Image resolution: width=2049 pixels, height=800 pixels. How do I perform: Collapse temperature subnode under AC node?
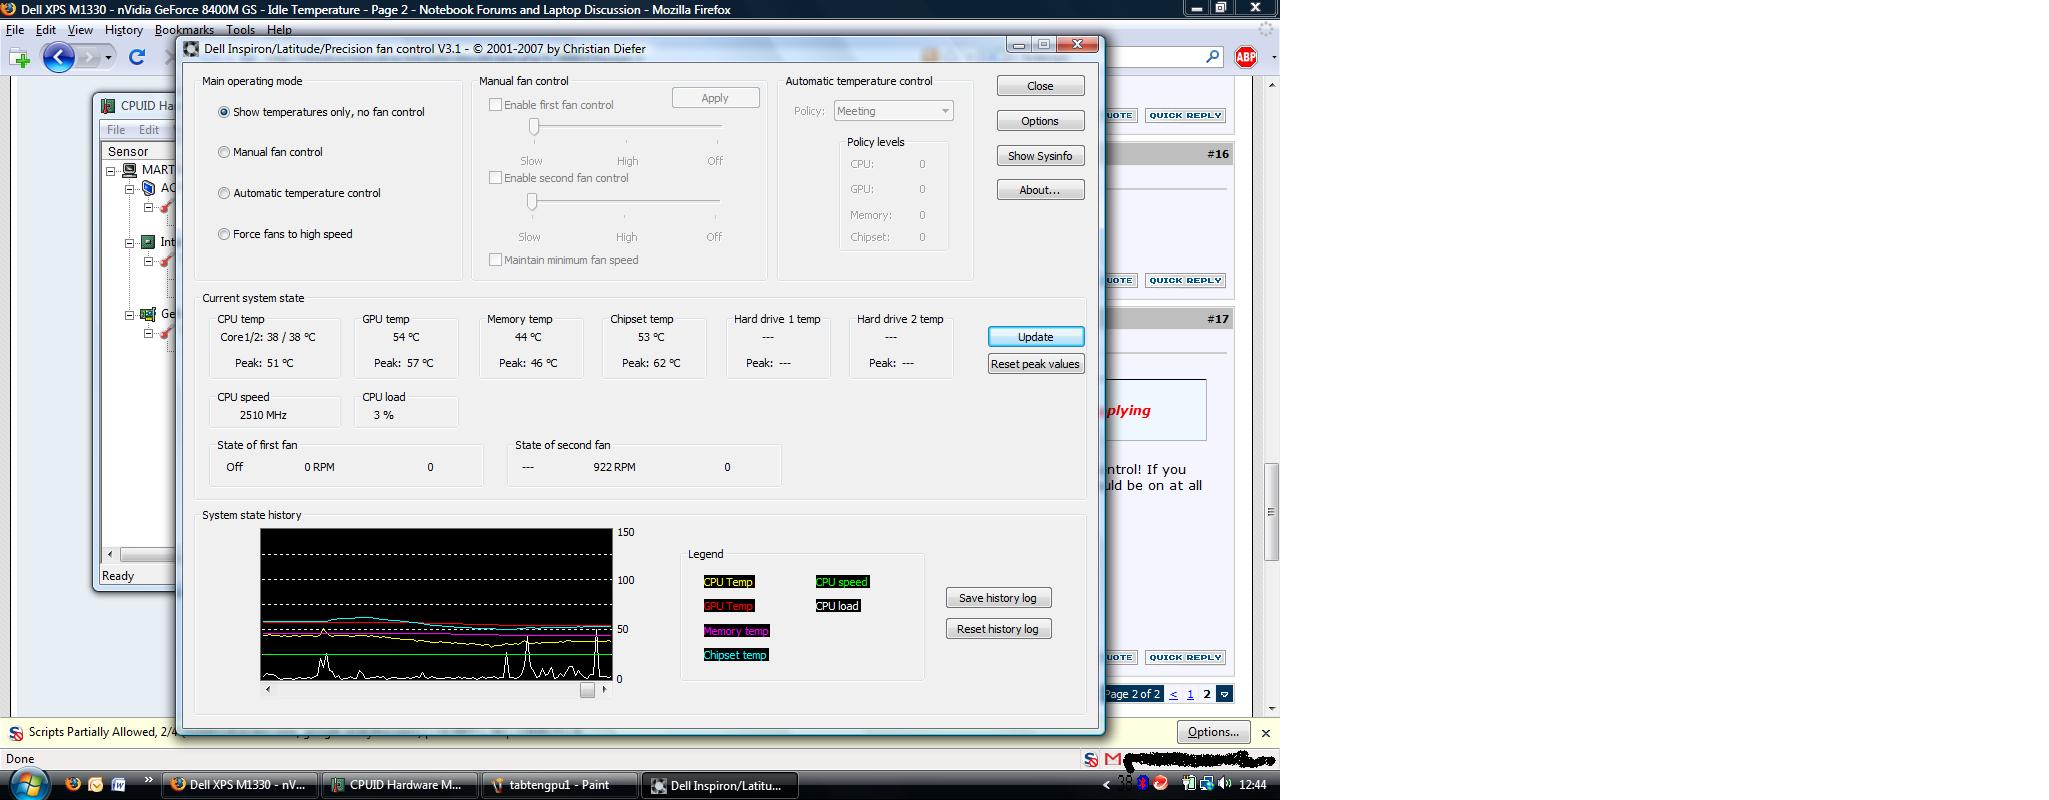[x=148, y=207]
